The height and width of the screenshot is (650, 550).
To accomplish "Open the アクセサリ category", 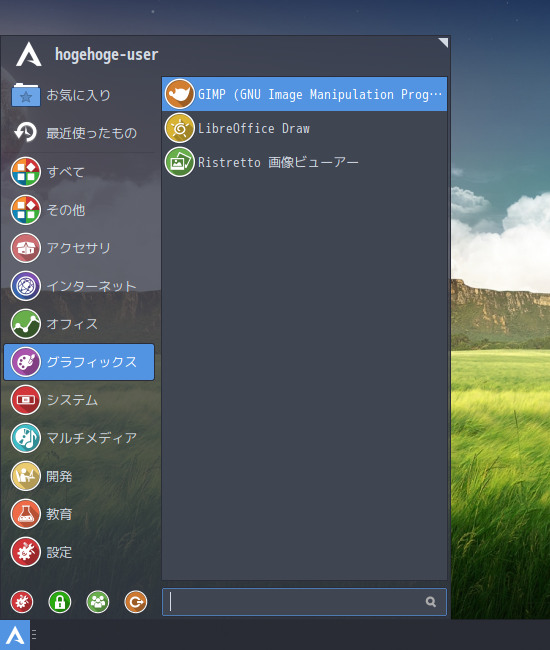I will [79, 248].
